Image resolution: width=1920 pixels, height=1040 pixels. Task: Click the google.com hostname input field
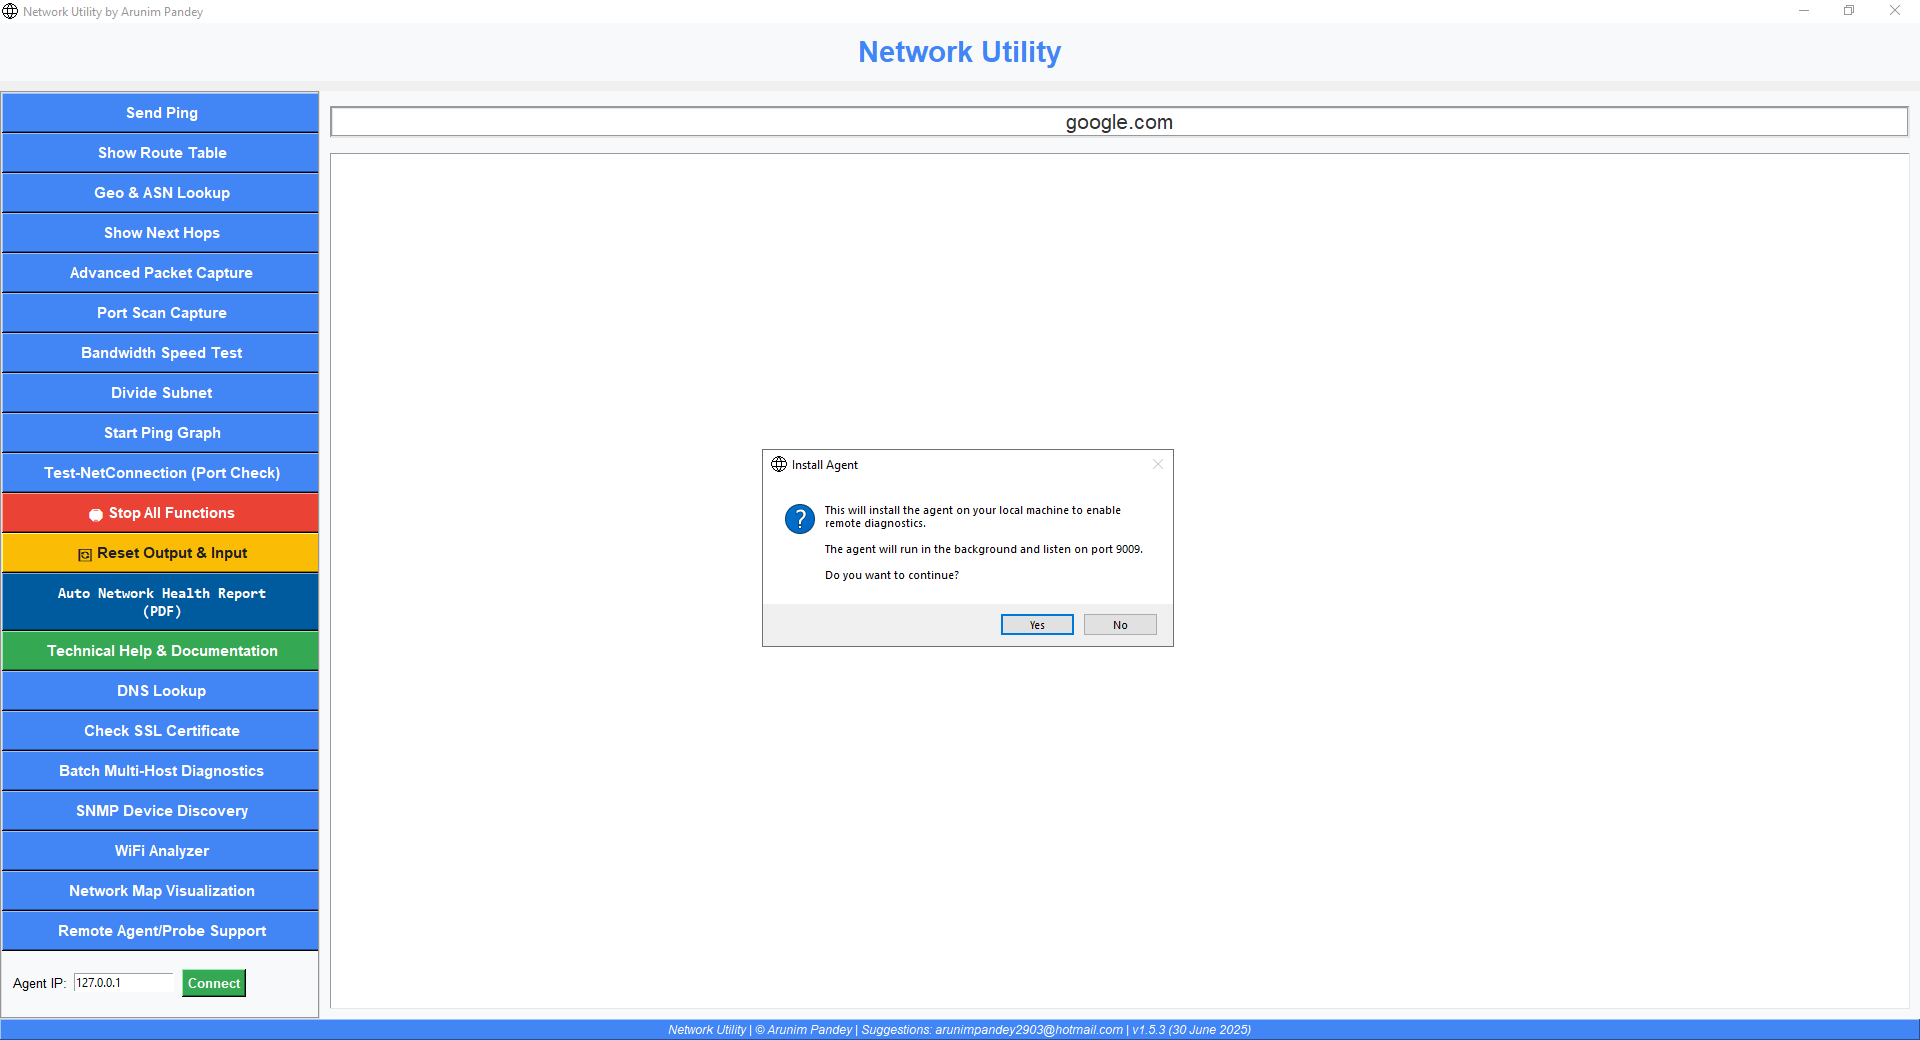click(x=1119, y=121)
